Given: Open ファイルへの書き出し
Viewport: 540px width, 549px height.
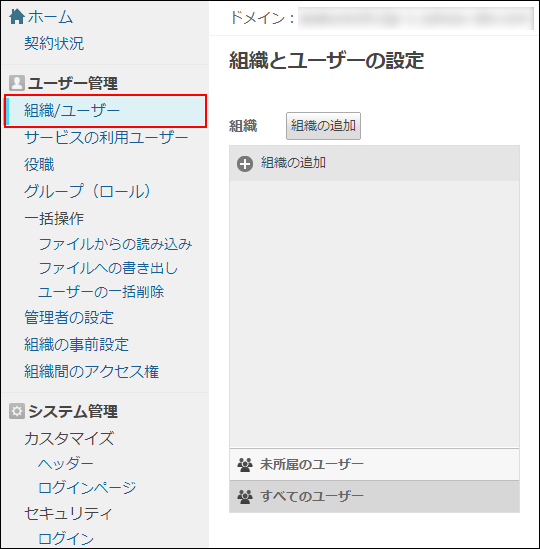Looking at the screenshot, I should point(108,268).
